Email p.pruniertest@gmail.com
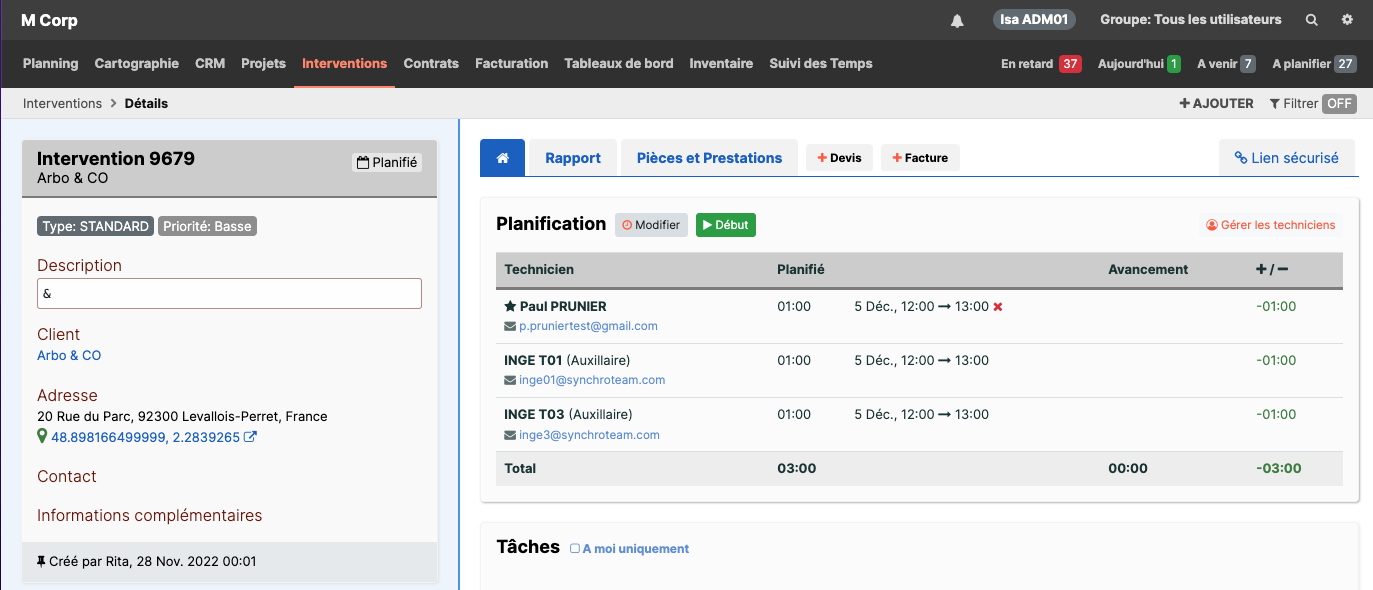This screenshot has width=1373, height=590. coord(588,326)
